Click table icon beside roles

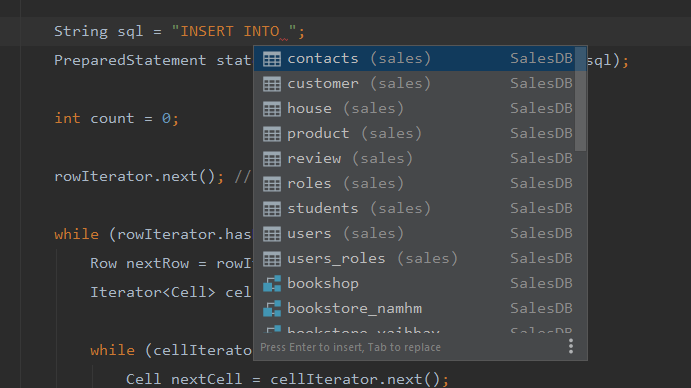tap(271, 184)
